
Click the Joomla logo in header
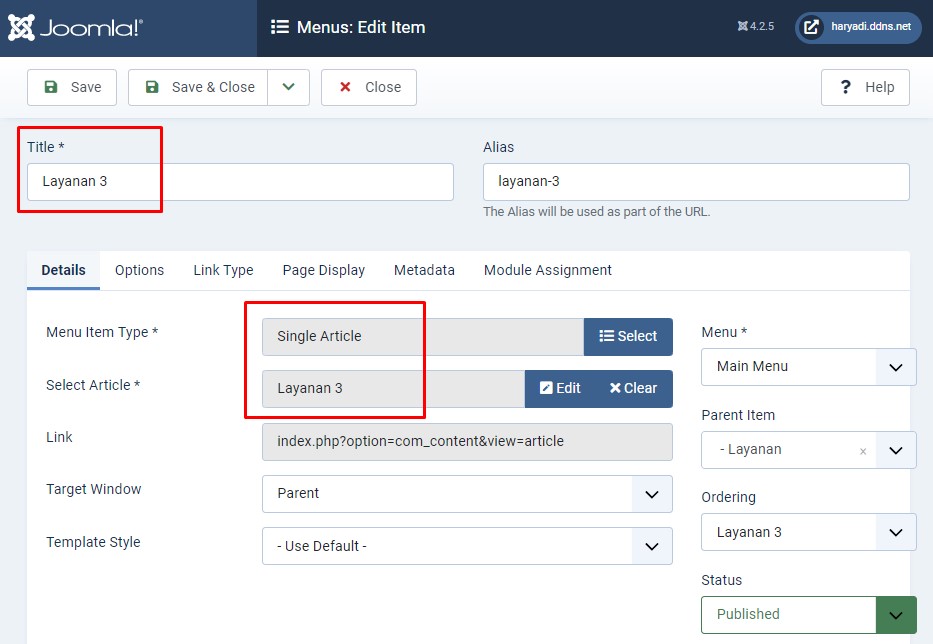click(x=75, y=28)
